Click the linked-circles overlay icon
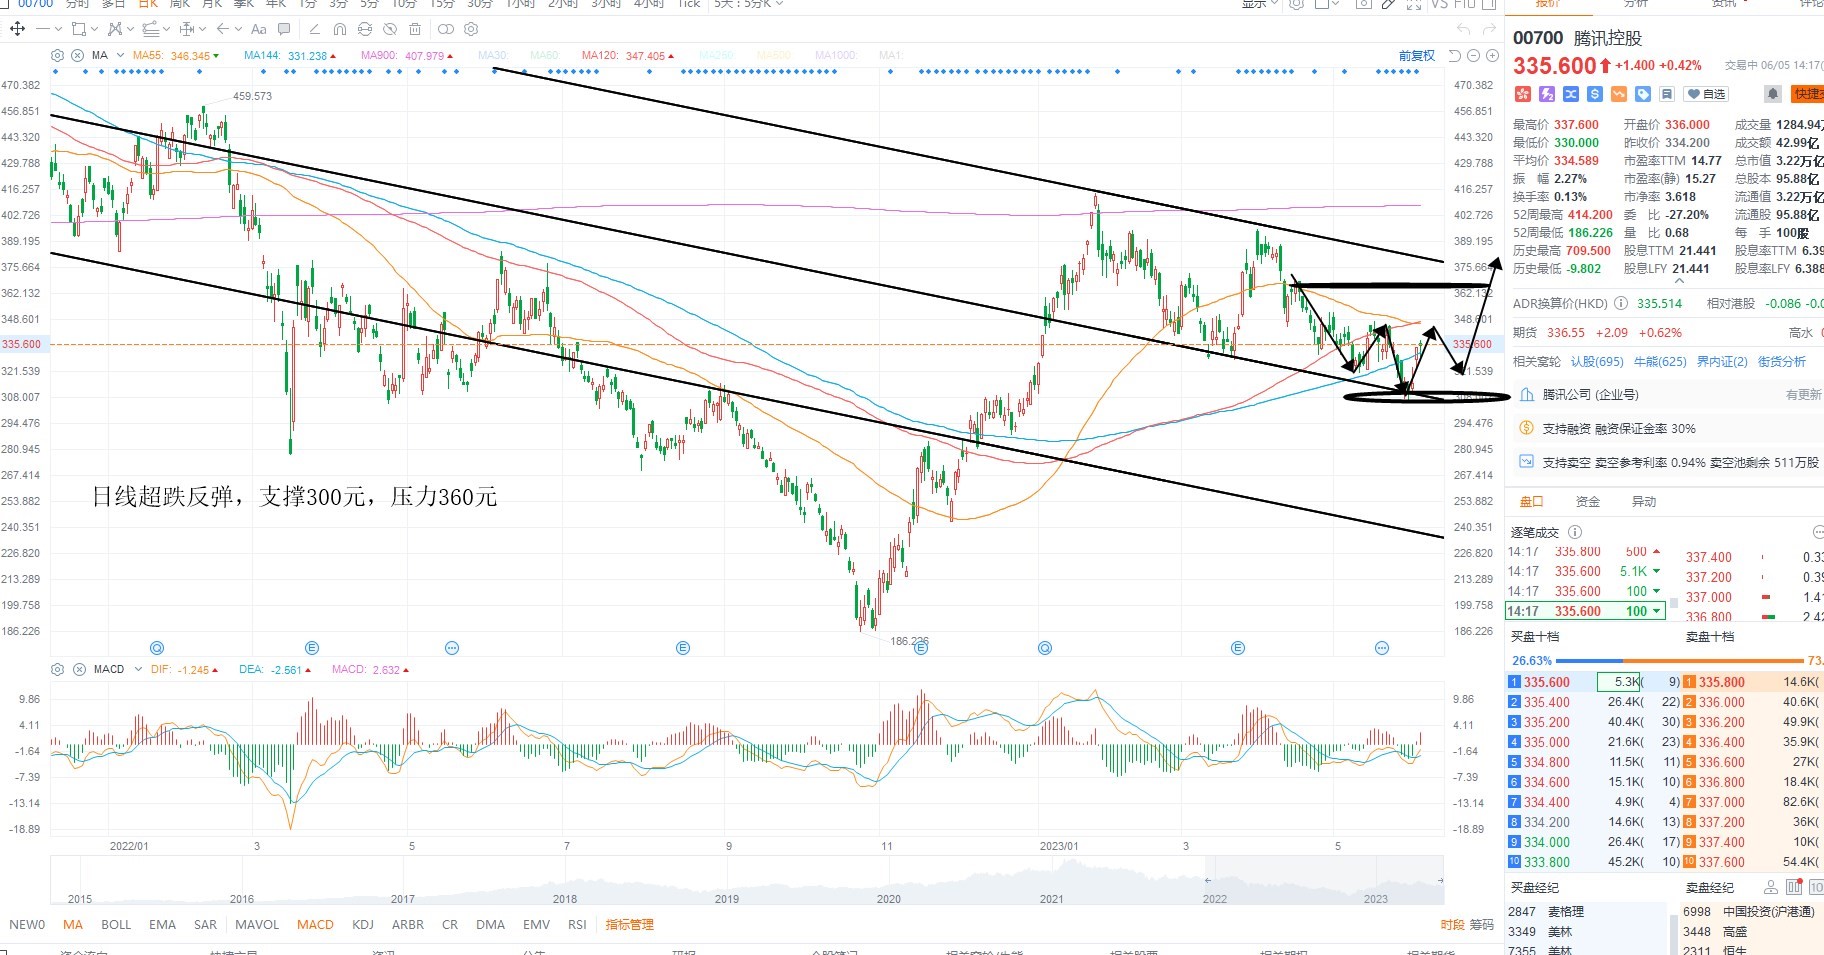Screen dimensions: 1824x955 (x=446, y=29)
